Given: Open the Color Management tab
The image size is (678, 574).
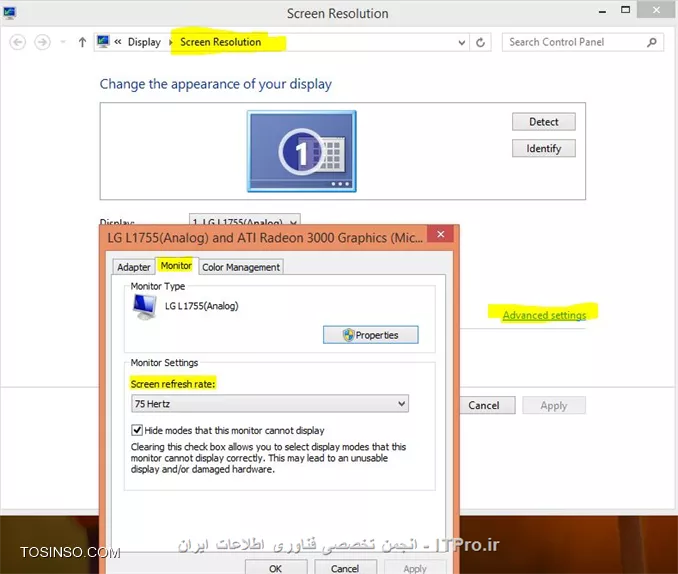Looking at the screenshot, I should 241,267.
